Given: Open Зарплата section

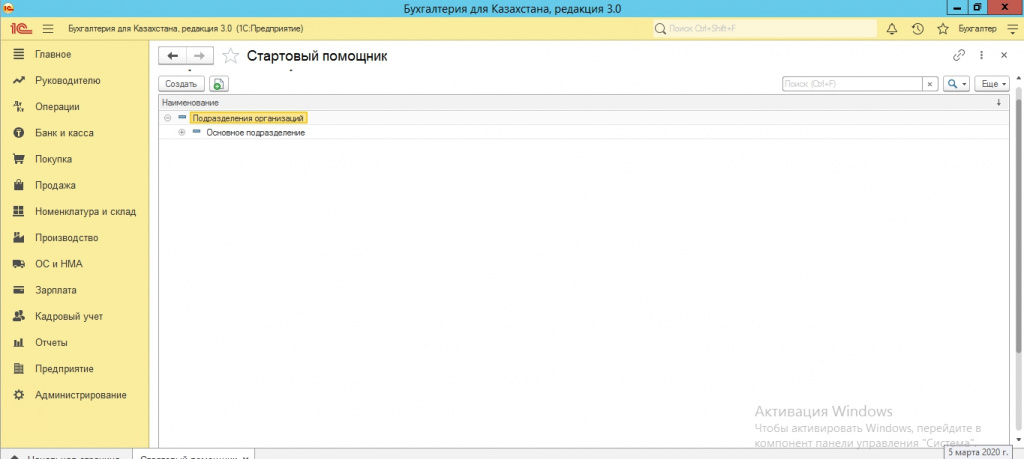Looking at the screenshot, I should [x=56, y=290].
